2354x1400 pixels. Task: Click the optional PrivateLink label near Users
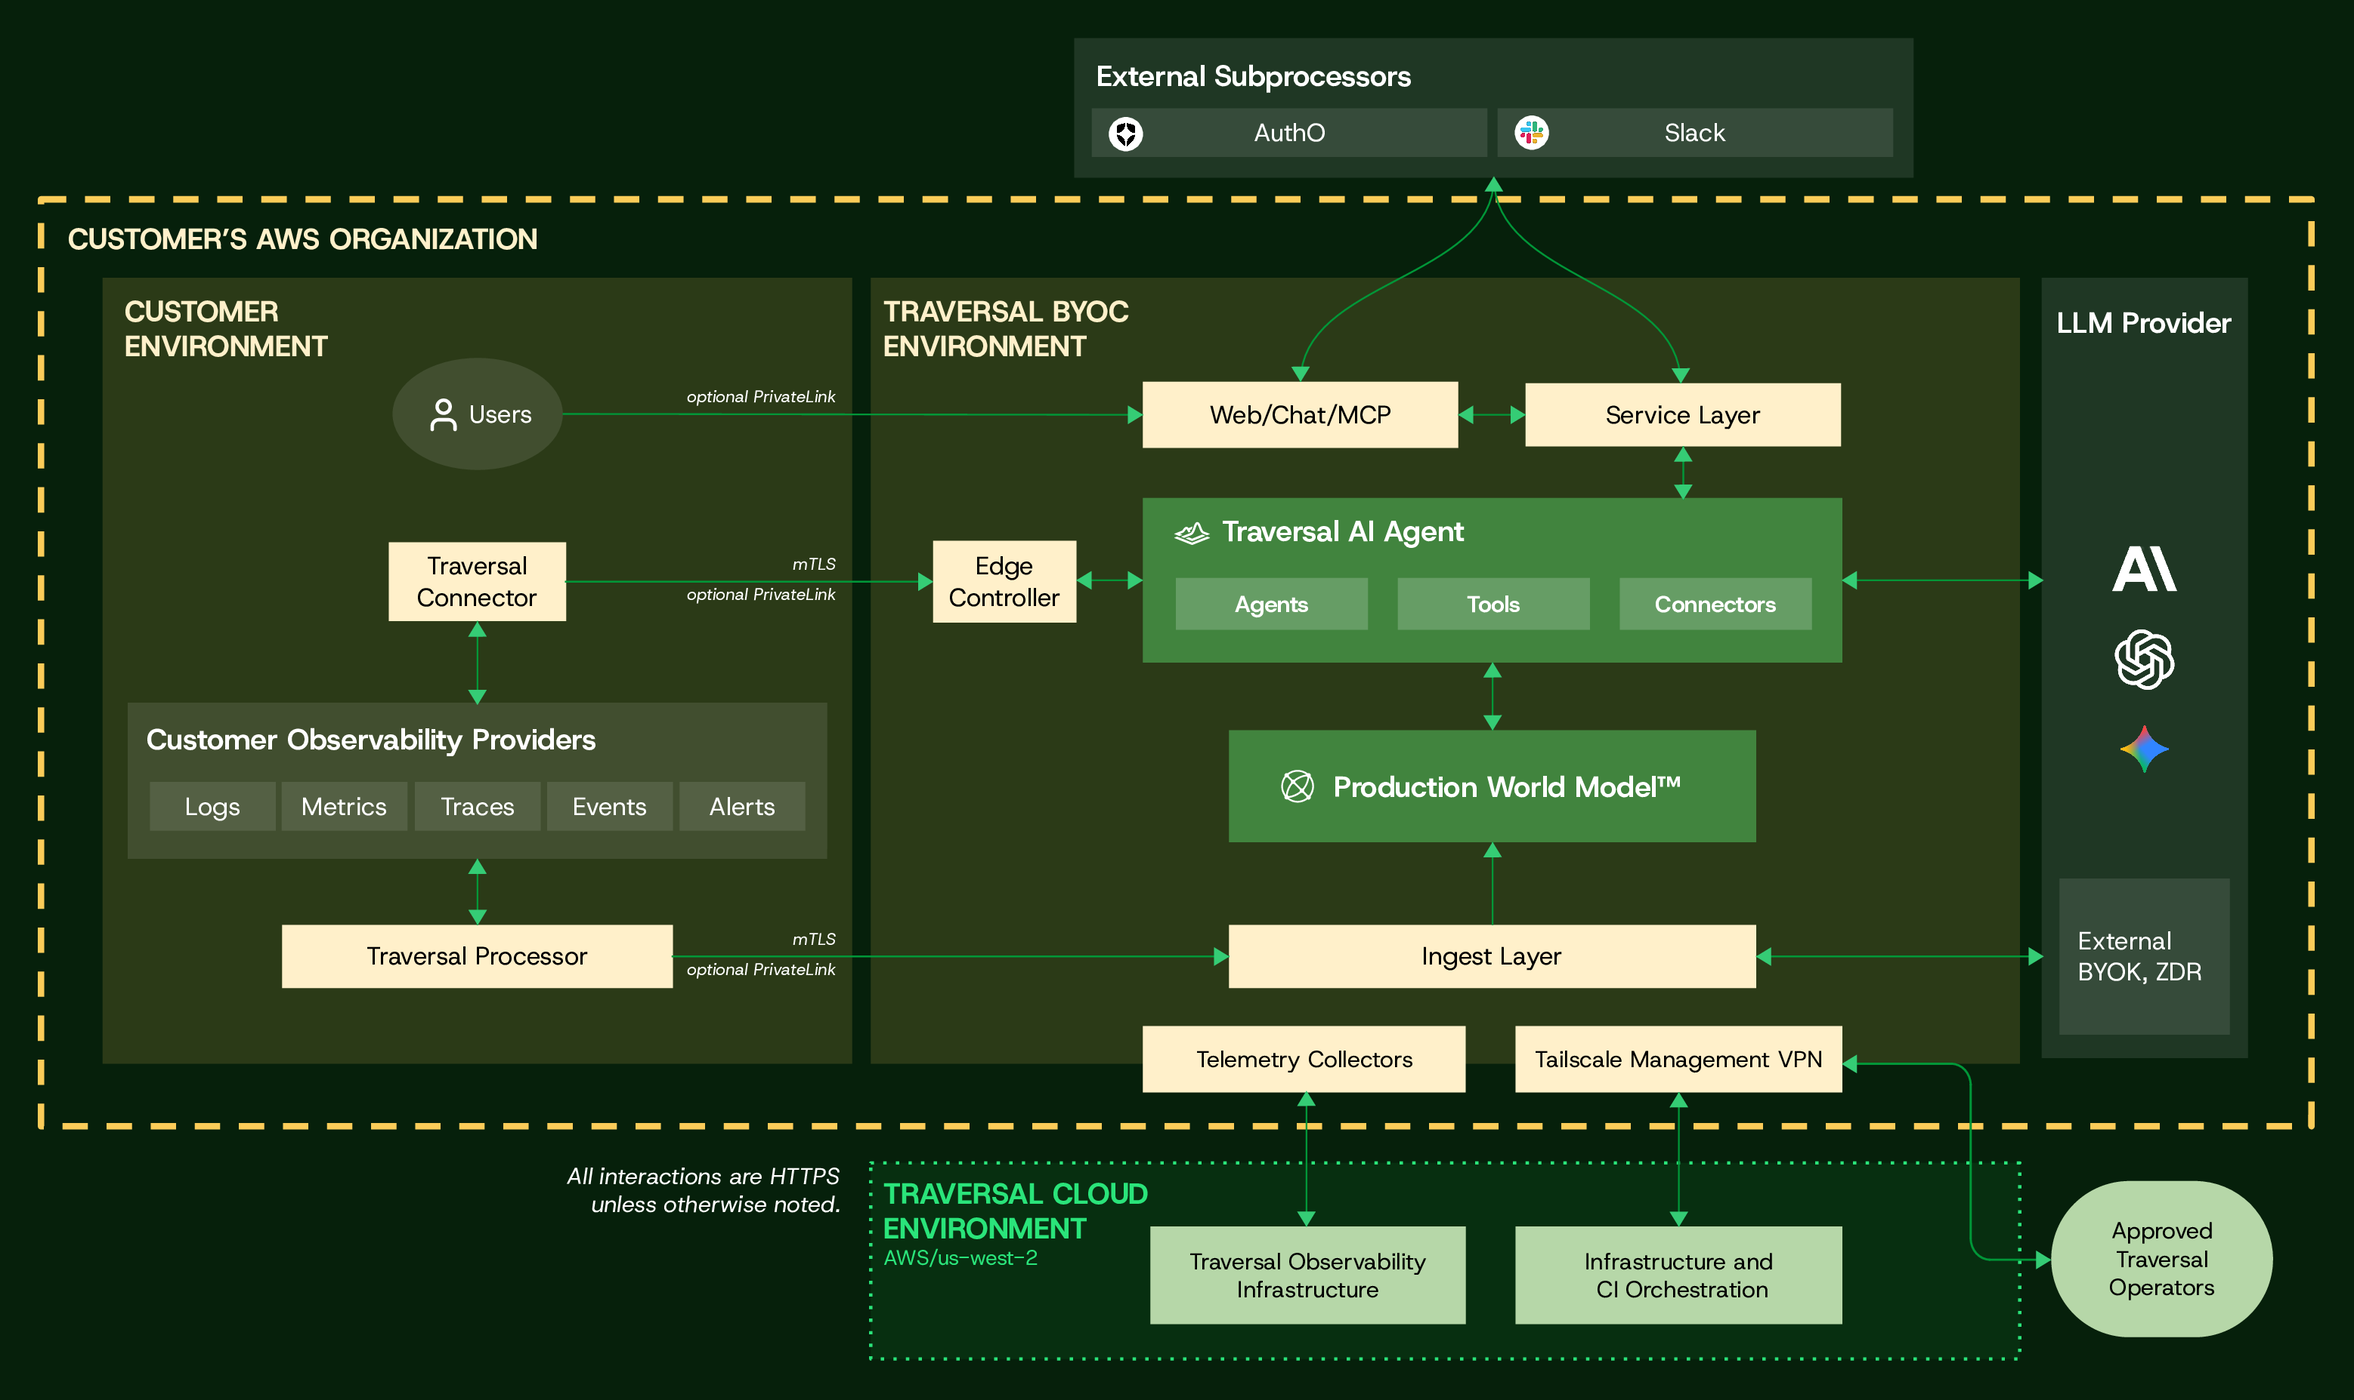tap(761, 397)
